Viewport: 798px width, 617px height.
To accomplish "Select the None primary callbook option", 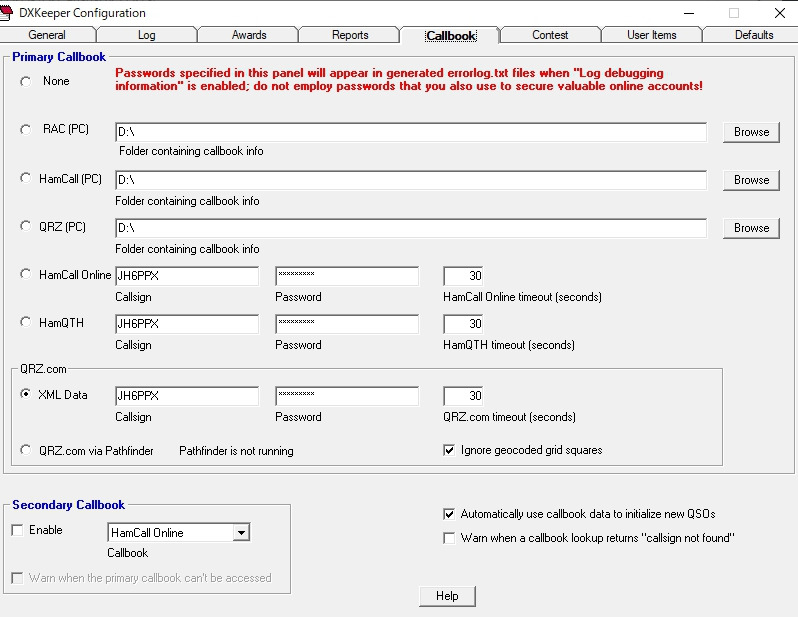I will coord(25,81).
